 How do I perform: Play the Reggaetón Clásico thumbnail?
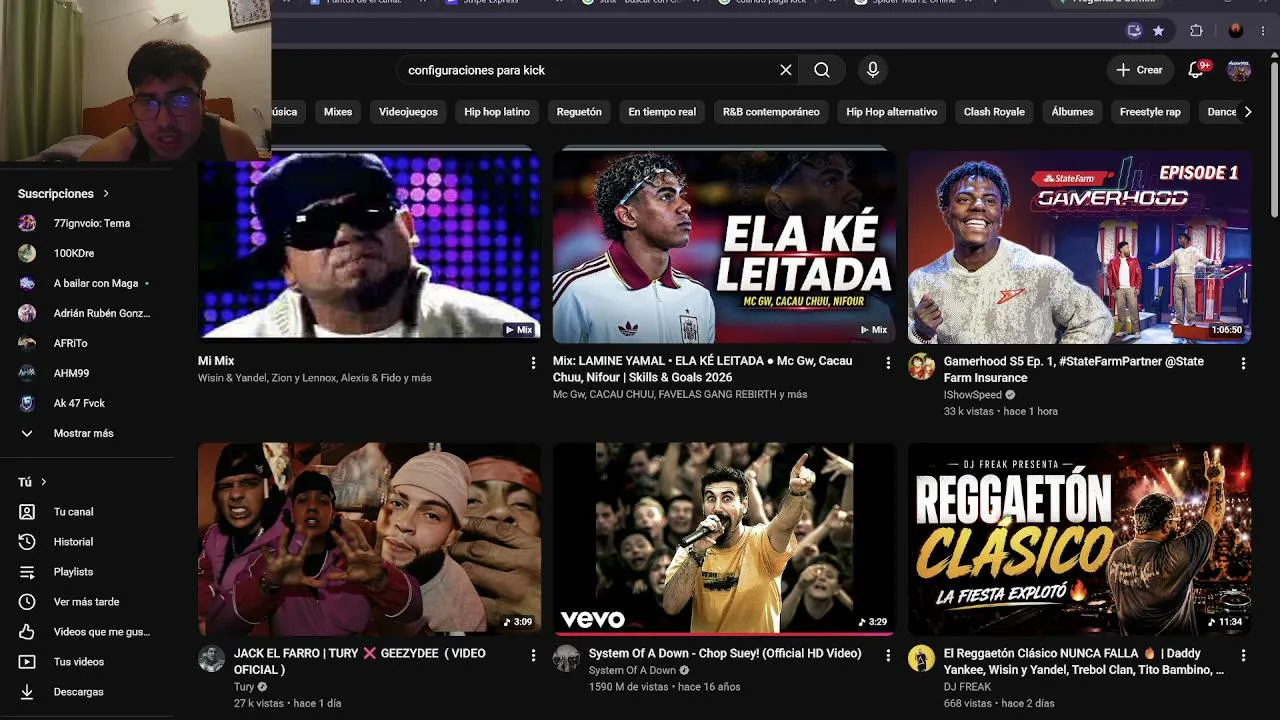pos(1079,539)
